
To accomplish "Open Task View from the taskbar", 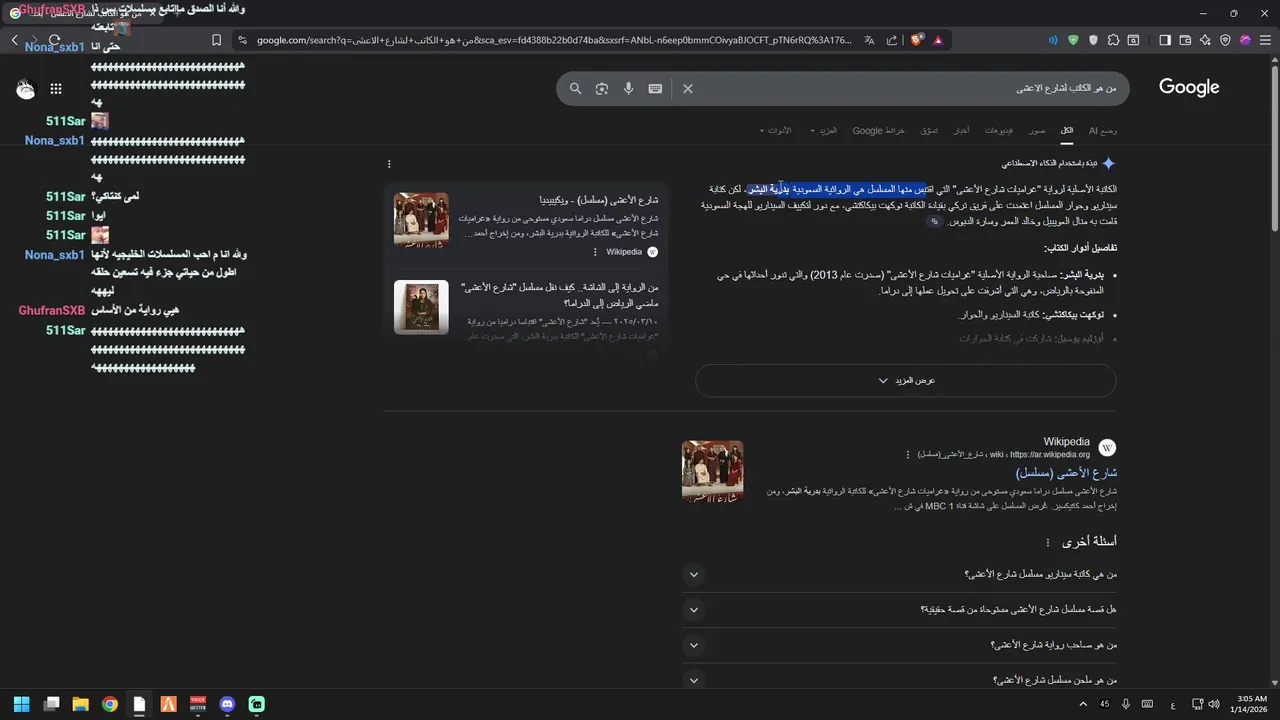I will click(52, 704).
